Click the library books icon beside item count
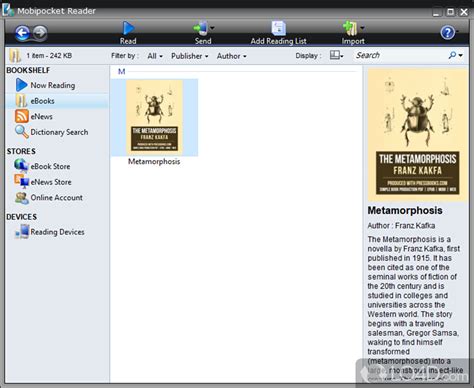The width and height of the screenshot is (474, 388). coord(15,56)
